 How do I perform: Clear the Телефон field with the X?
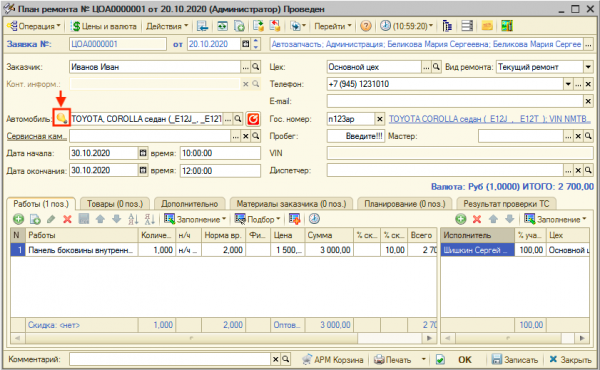pyautogui.click(x=589, y=84)
